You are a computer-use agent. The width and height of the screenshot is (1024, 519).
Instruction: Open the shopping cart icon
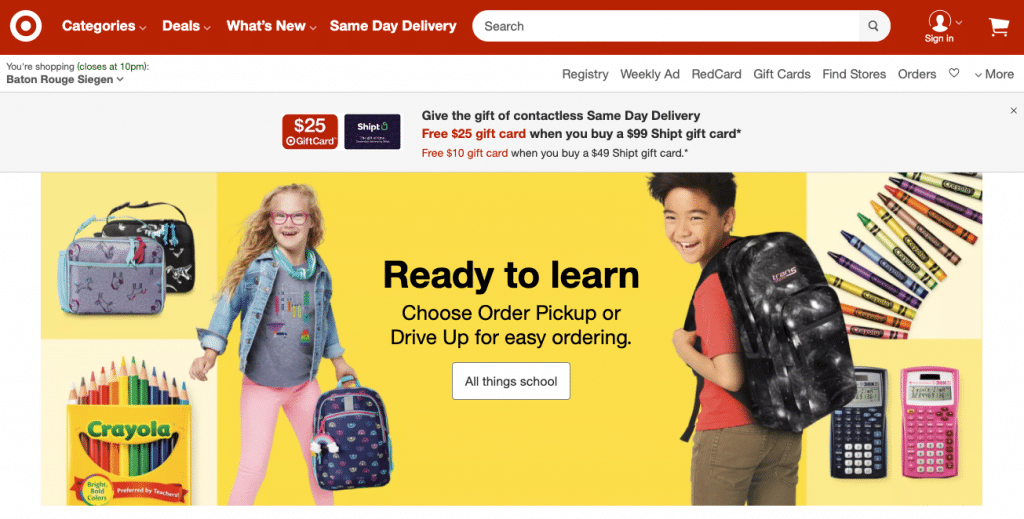tap(999, 27)
